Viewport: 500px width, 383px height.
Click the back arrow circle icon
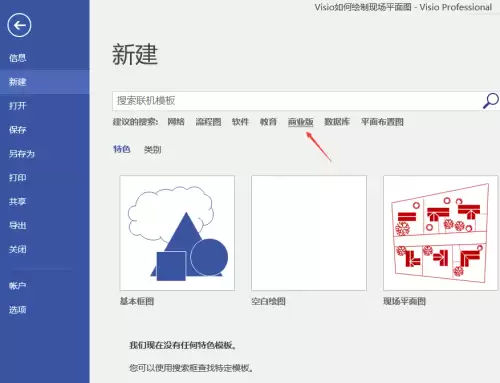click(19, 25)
